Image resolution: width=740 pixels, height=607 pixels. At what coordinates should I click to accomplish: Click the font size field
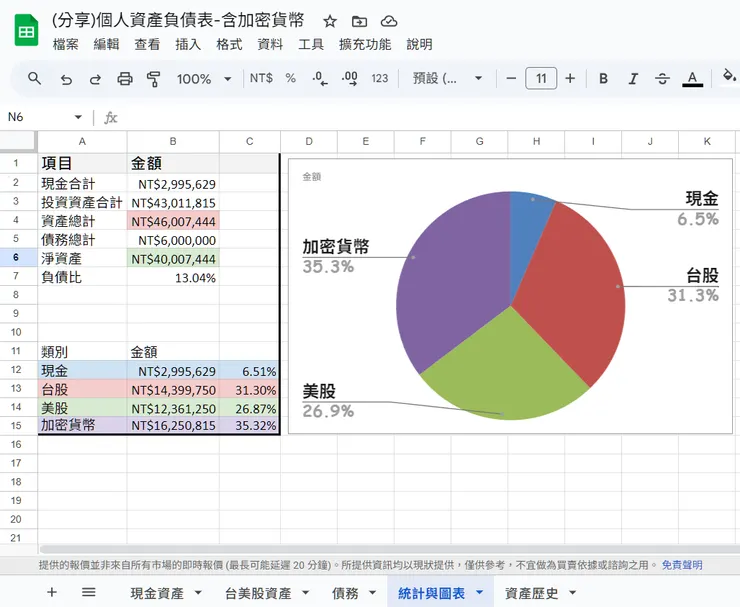[x=541, y=78]
